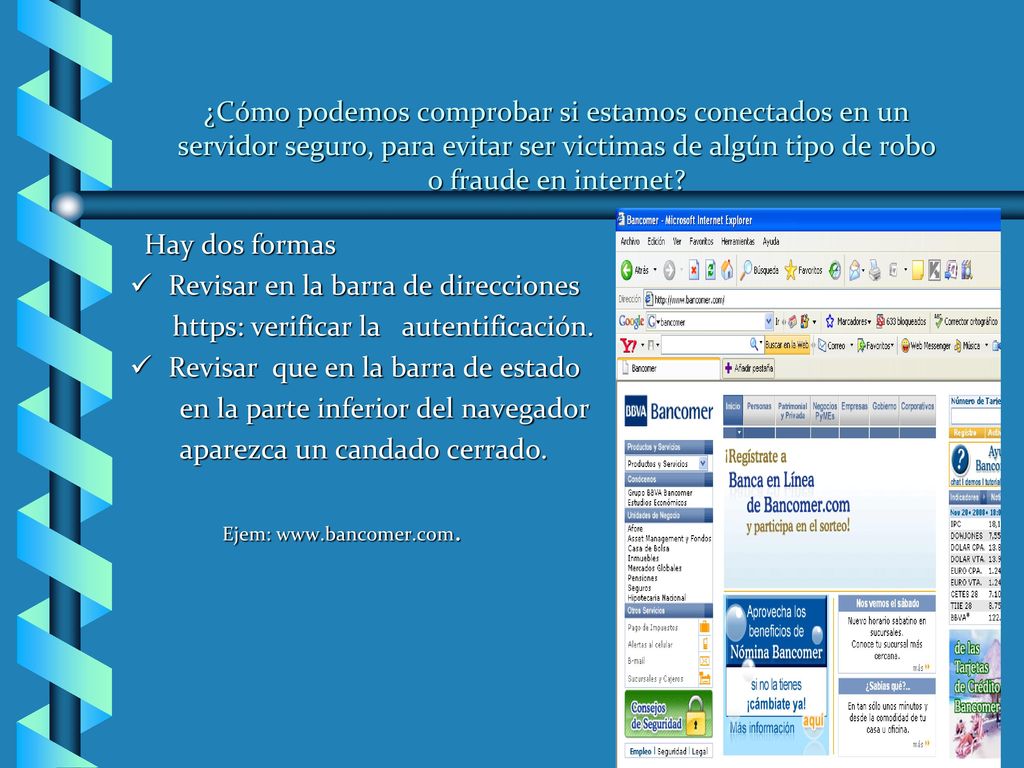Switch to the Personas site tab
Image resolution: width=1024 pixels, height=768 pixels.
tap(759, 411)
